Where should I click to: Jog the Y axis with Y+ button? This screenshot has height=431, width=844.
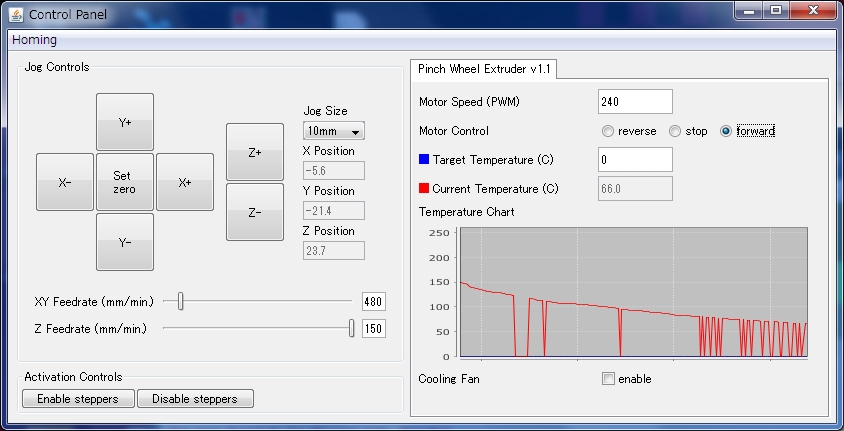(x=125, y=122)
